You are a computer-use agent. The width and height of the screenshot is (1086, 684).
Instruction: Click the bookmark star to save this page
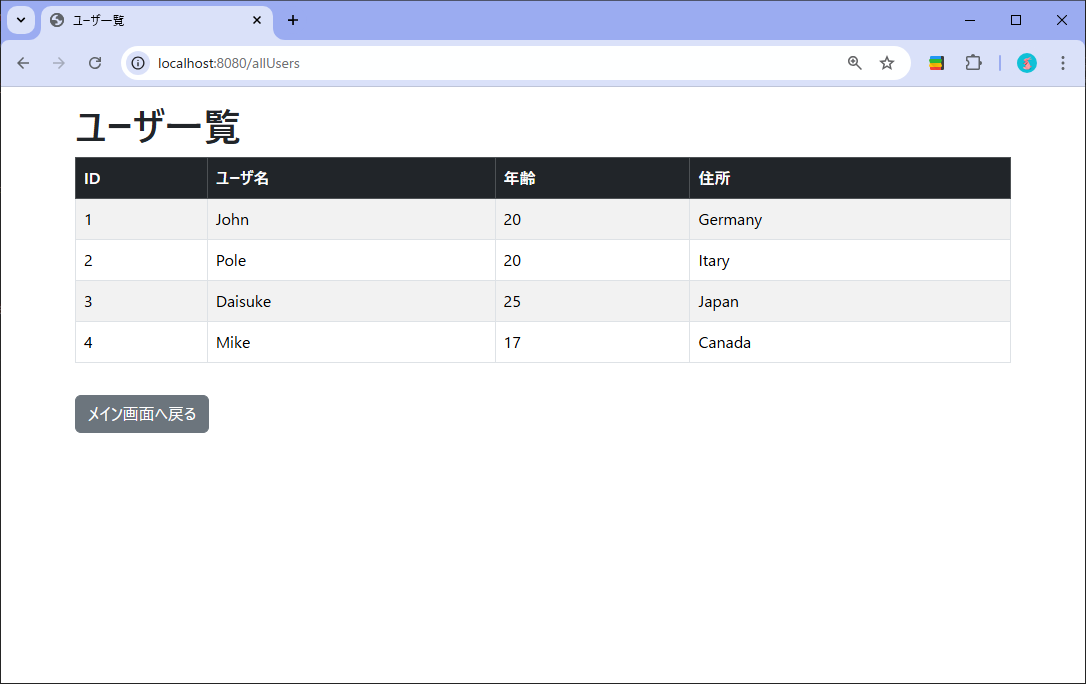point(887,62)
